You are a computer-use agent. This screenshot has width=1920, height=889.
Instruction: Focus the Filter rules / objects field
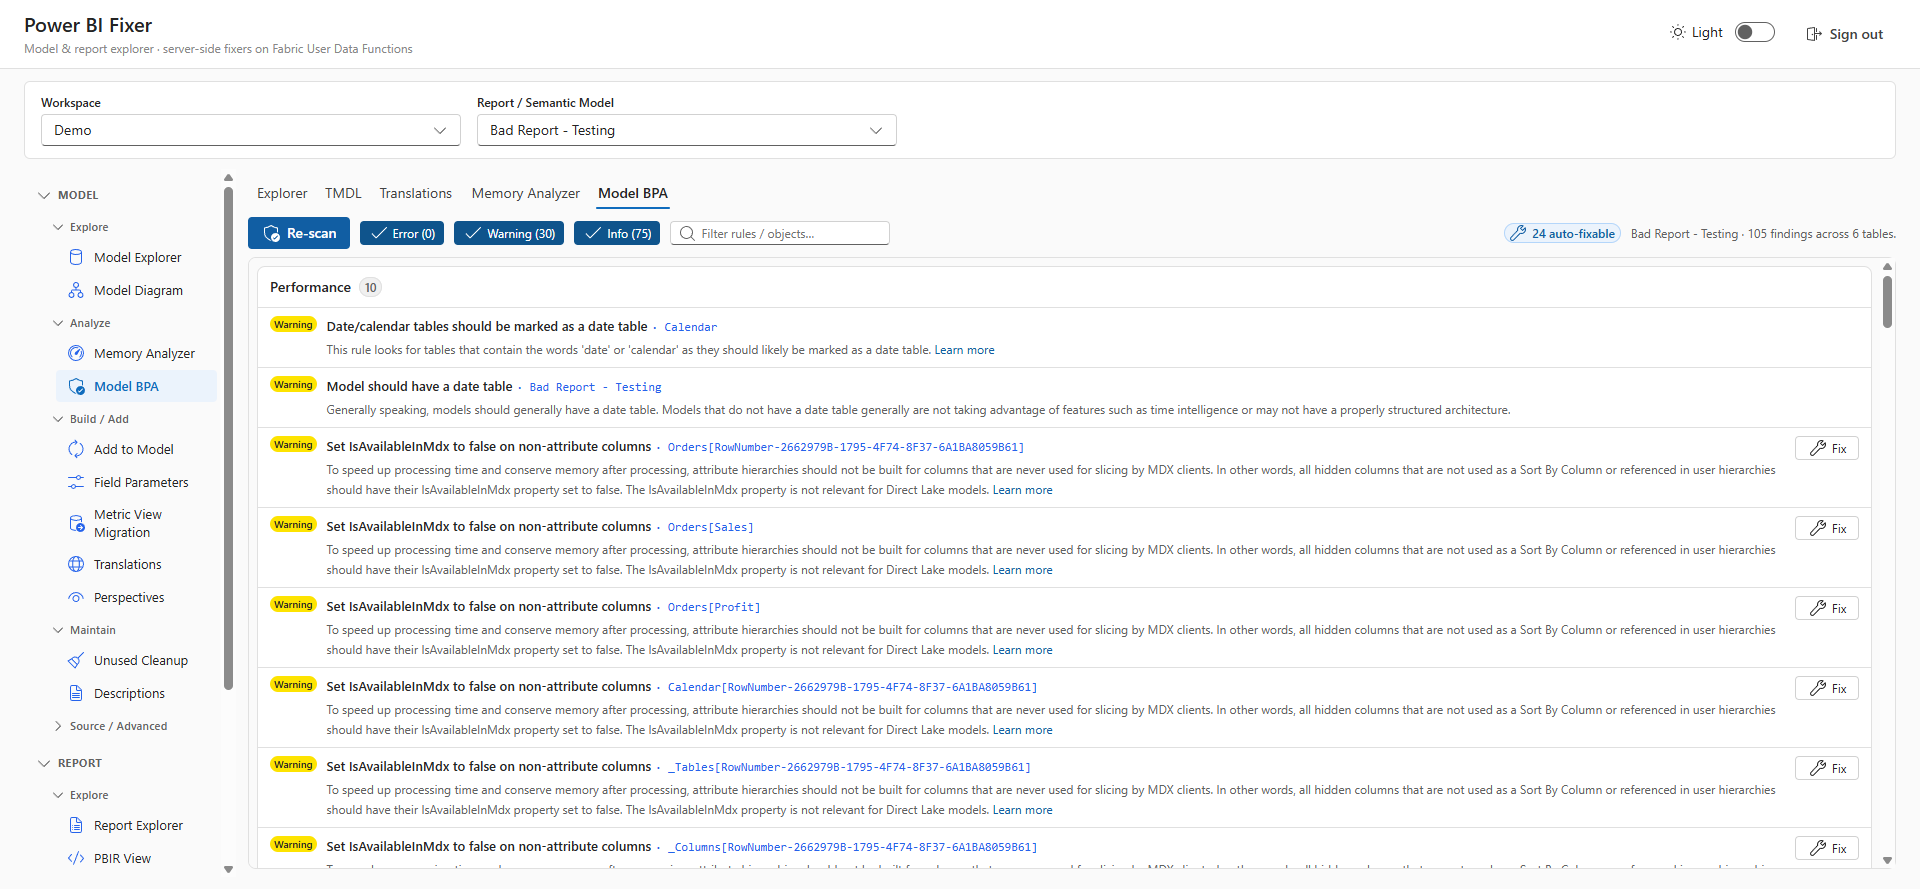tap(780, 234)
